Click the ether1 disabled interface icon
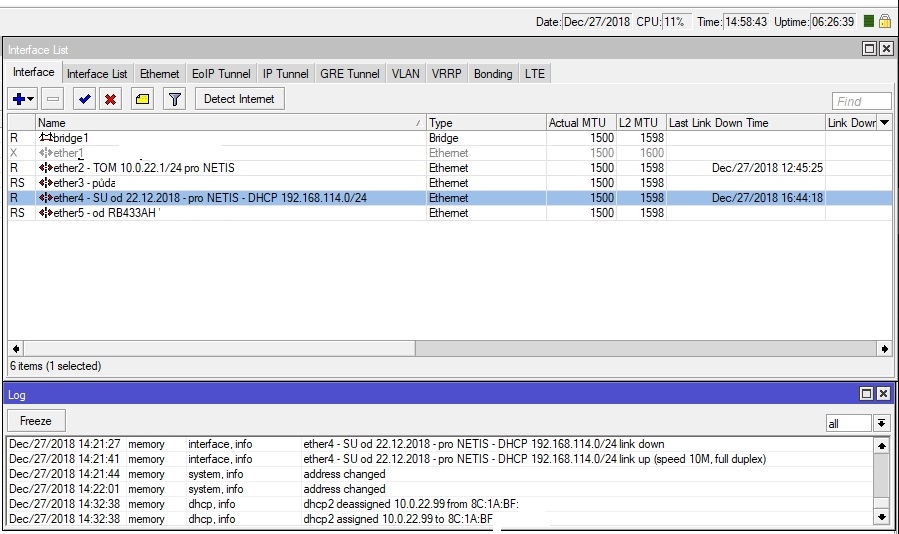Image resolution: width=899 pixels, height=534 pixels. 46,153
